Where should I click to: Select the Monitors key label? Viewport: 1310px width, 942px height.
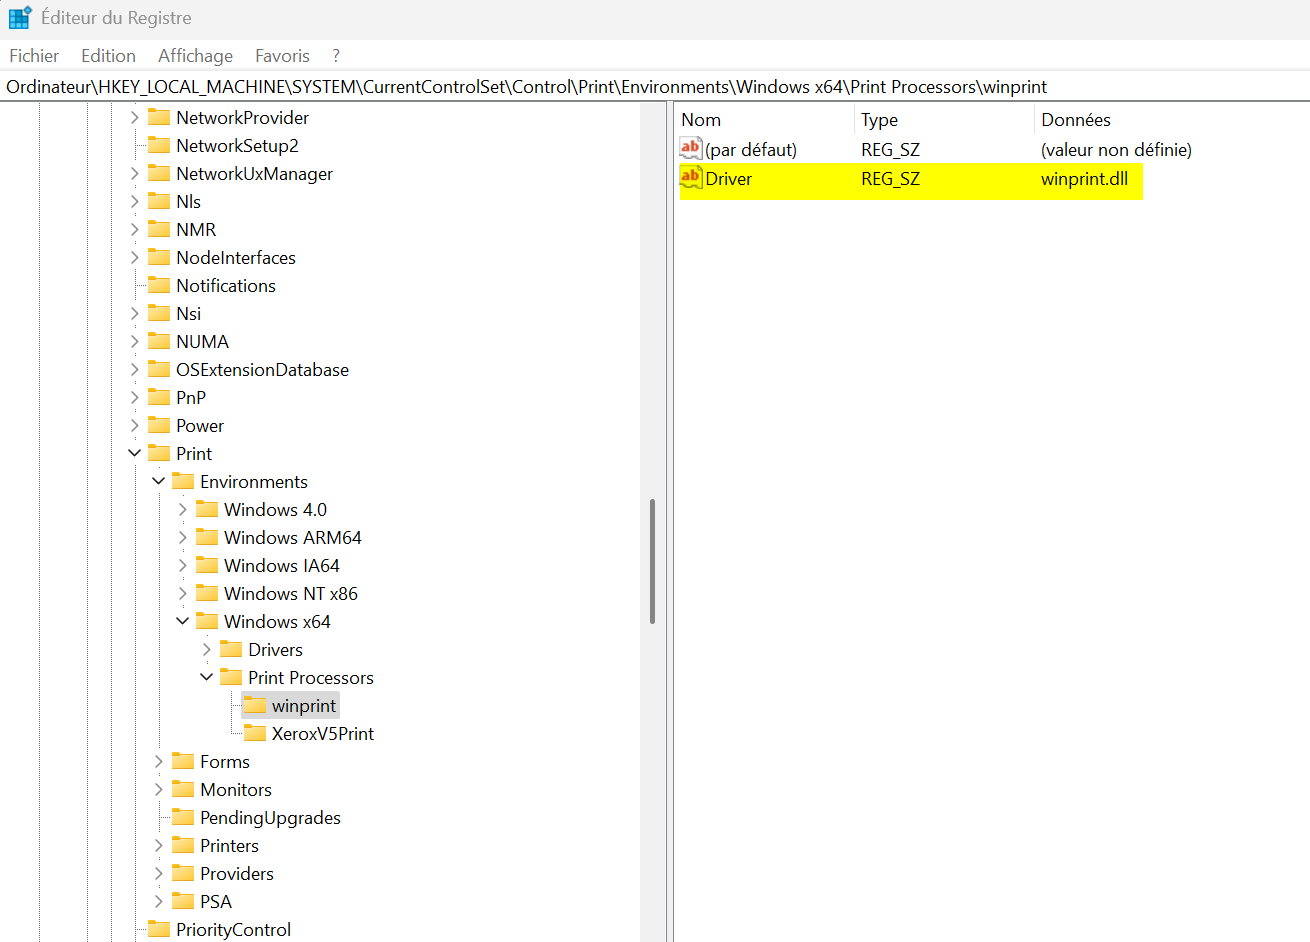(x=236, y=790)
